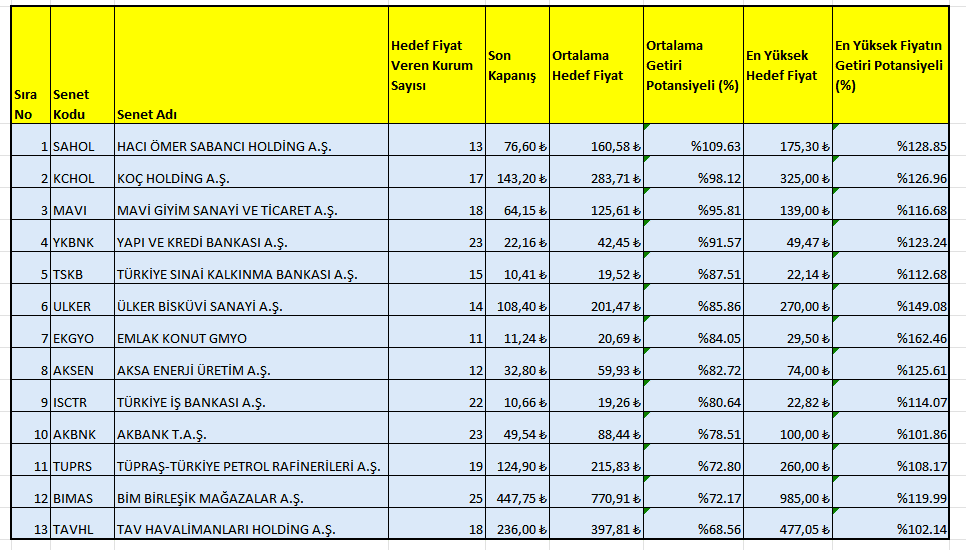Select ULKER highest return %149.08
The height and width of the screenshot is (550, 966).
891,300
